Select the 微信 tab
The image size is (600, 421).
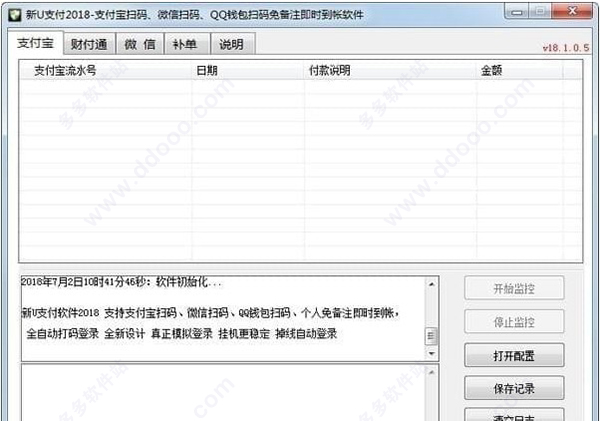click(x=140, y=44)
